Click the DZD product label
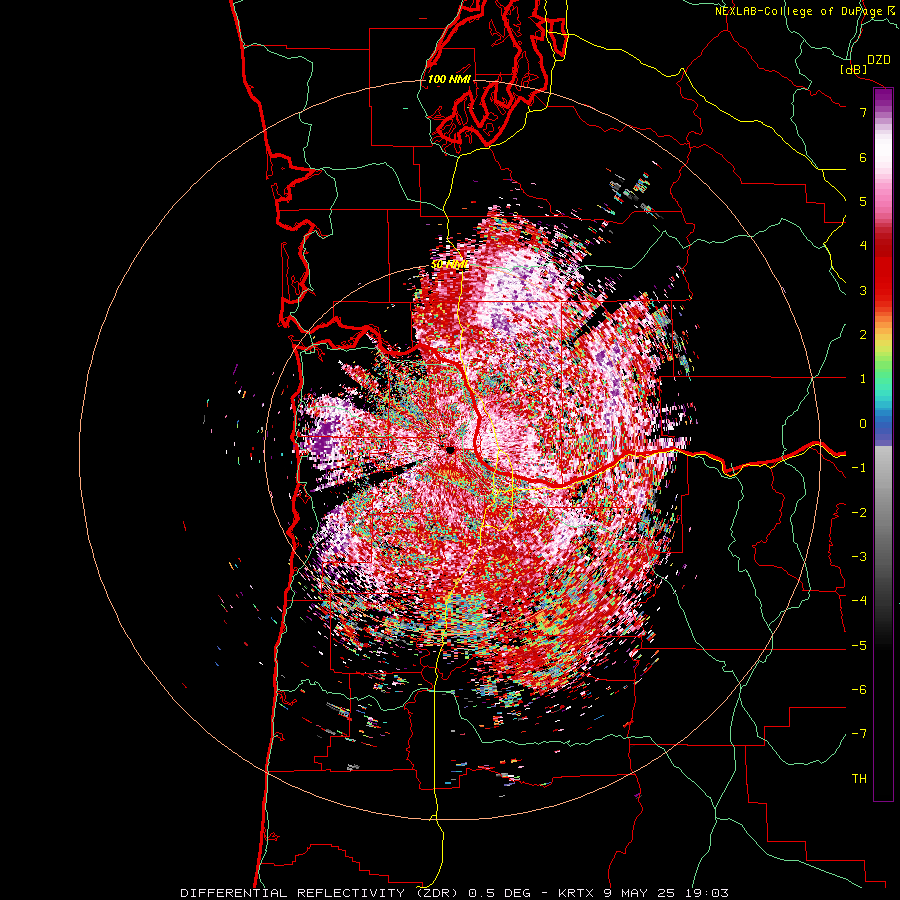Viewport: 900px width, 900px height. pos(878,60)
